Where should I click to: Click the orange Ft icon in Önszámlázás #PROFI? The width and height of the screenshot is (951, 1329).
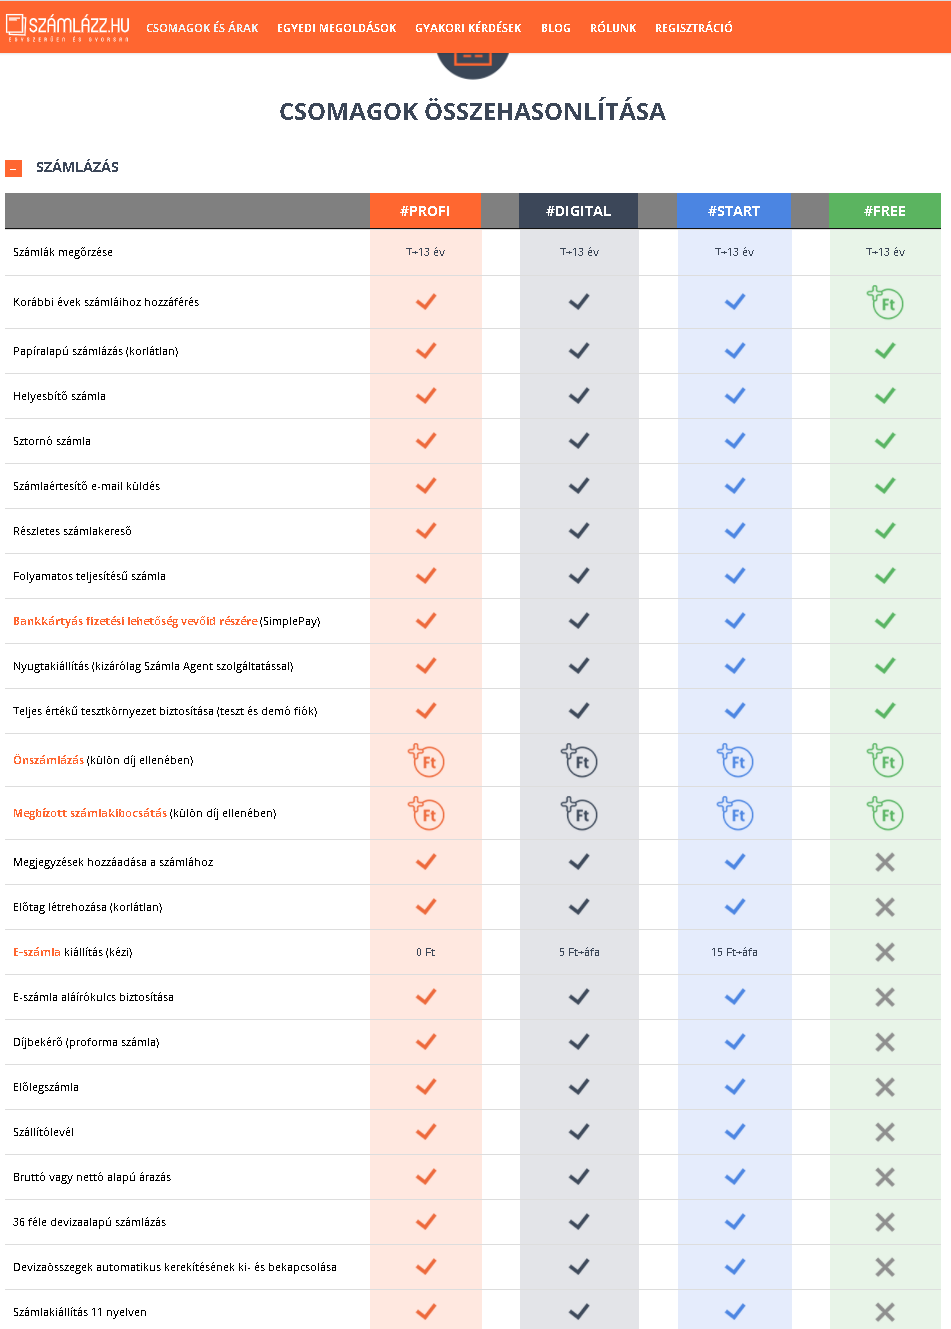tap(426, 760)
